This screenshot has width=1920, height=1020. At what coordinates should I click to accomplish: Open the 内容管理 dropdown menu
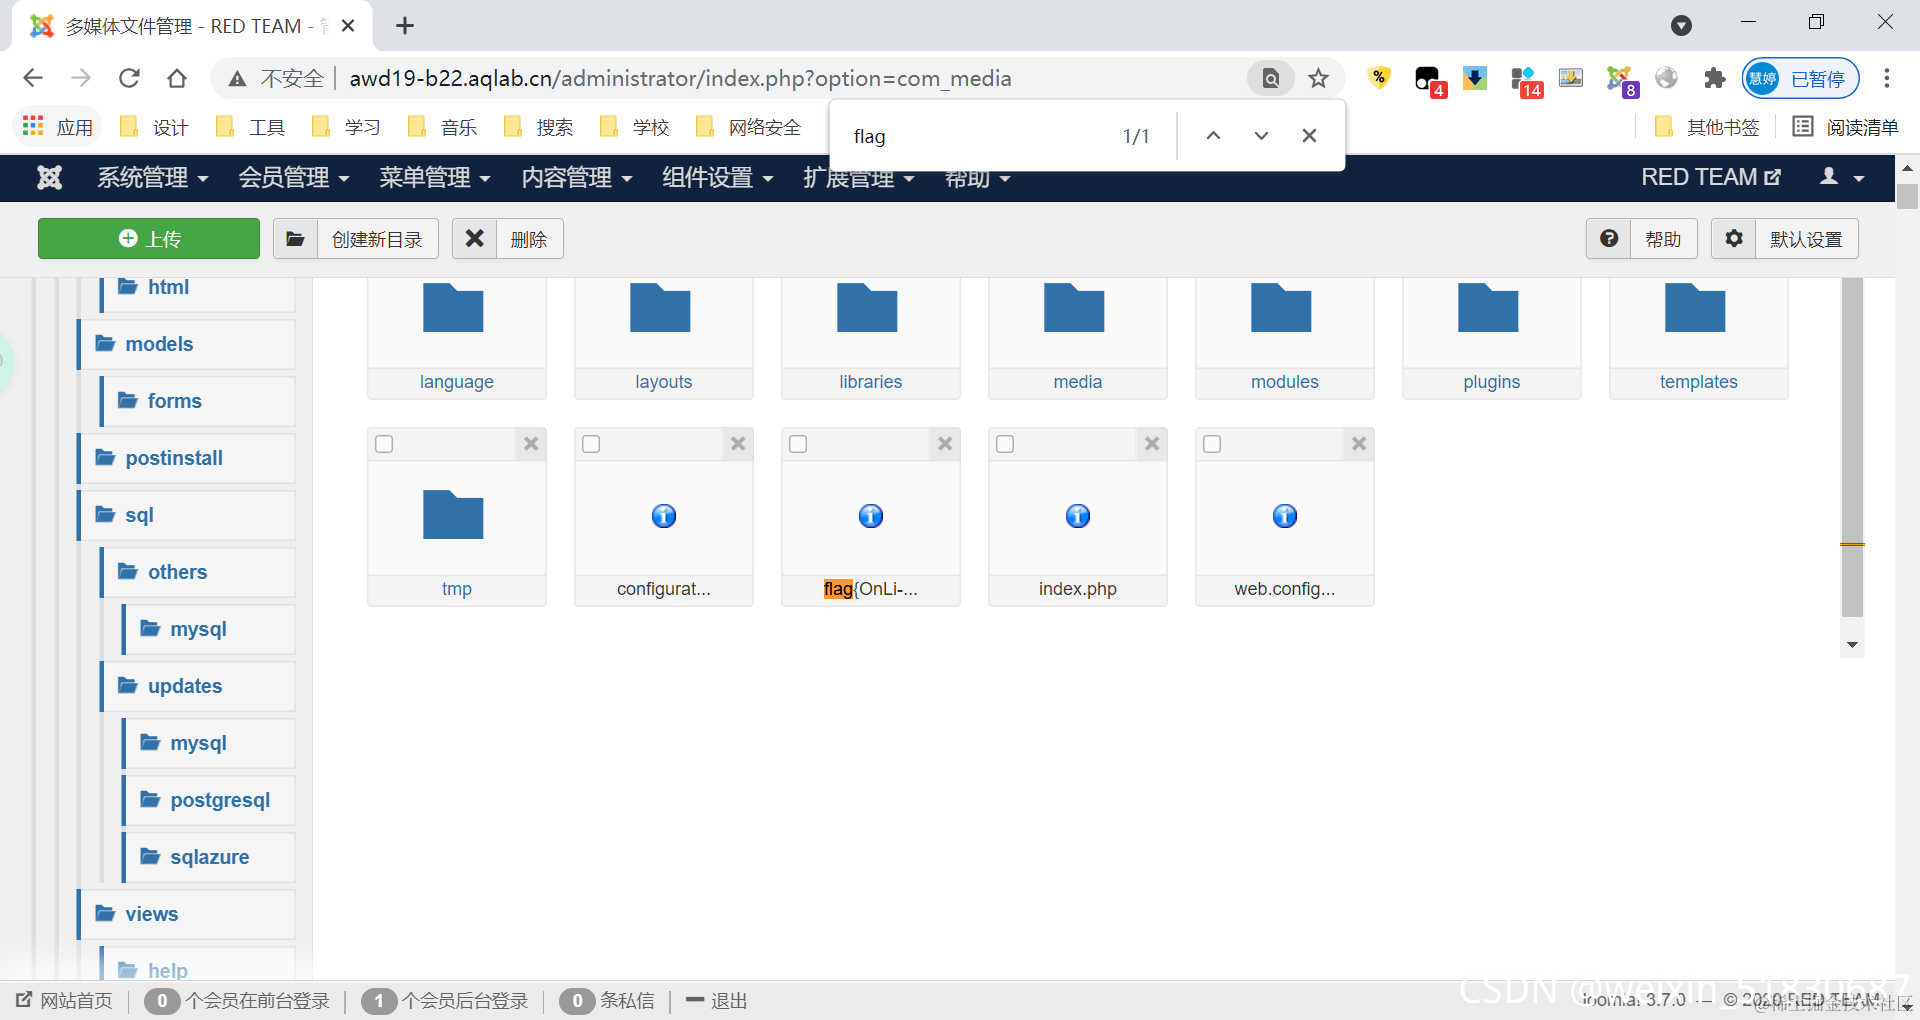click(576, 178)
